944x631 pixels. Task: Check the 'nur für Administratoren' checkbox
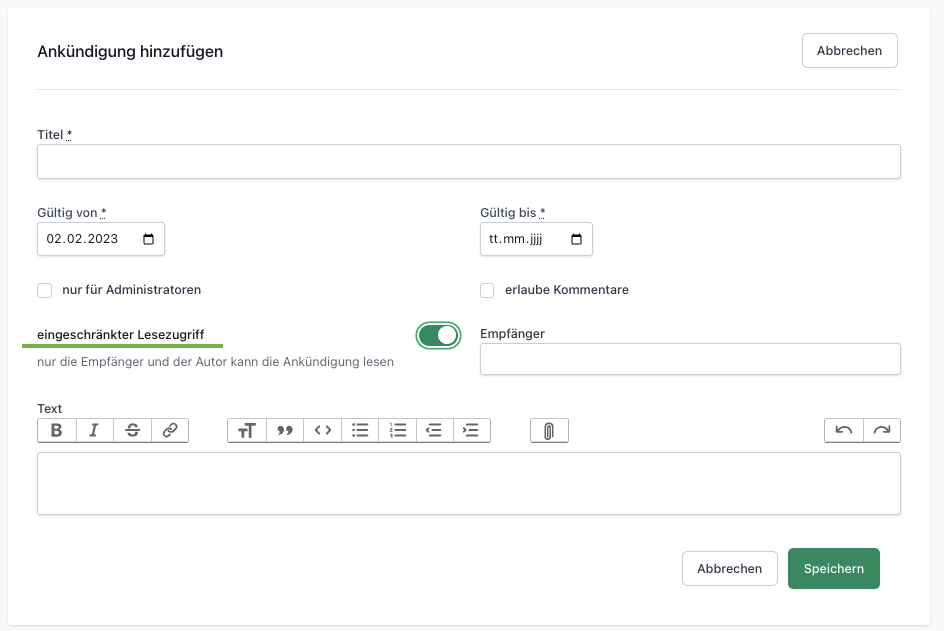pos(45,290)
